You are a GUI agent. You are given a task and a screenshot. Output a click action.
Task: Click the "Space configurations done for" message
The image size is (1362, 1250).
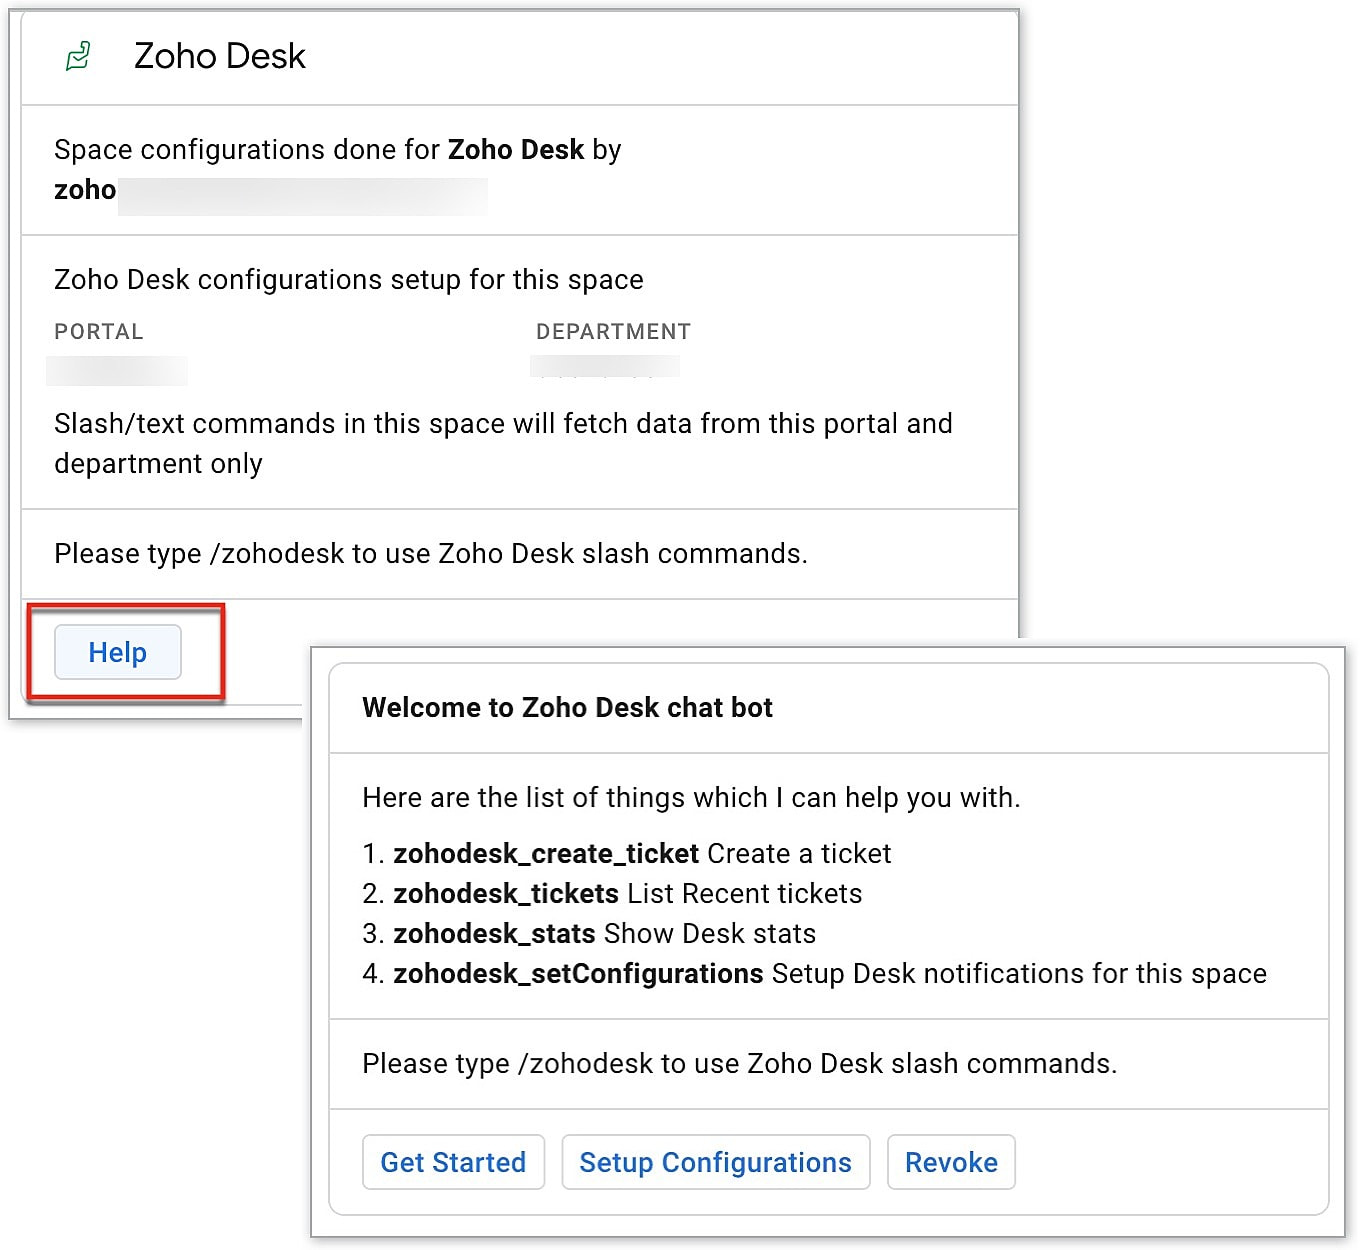pos(337,150)
